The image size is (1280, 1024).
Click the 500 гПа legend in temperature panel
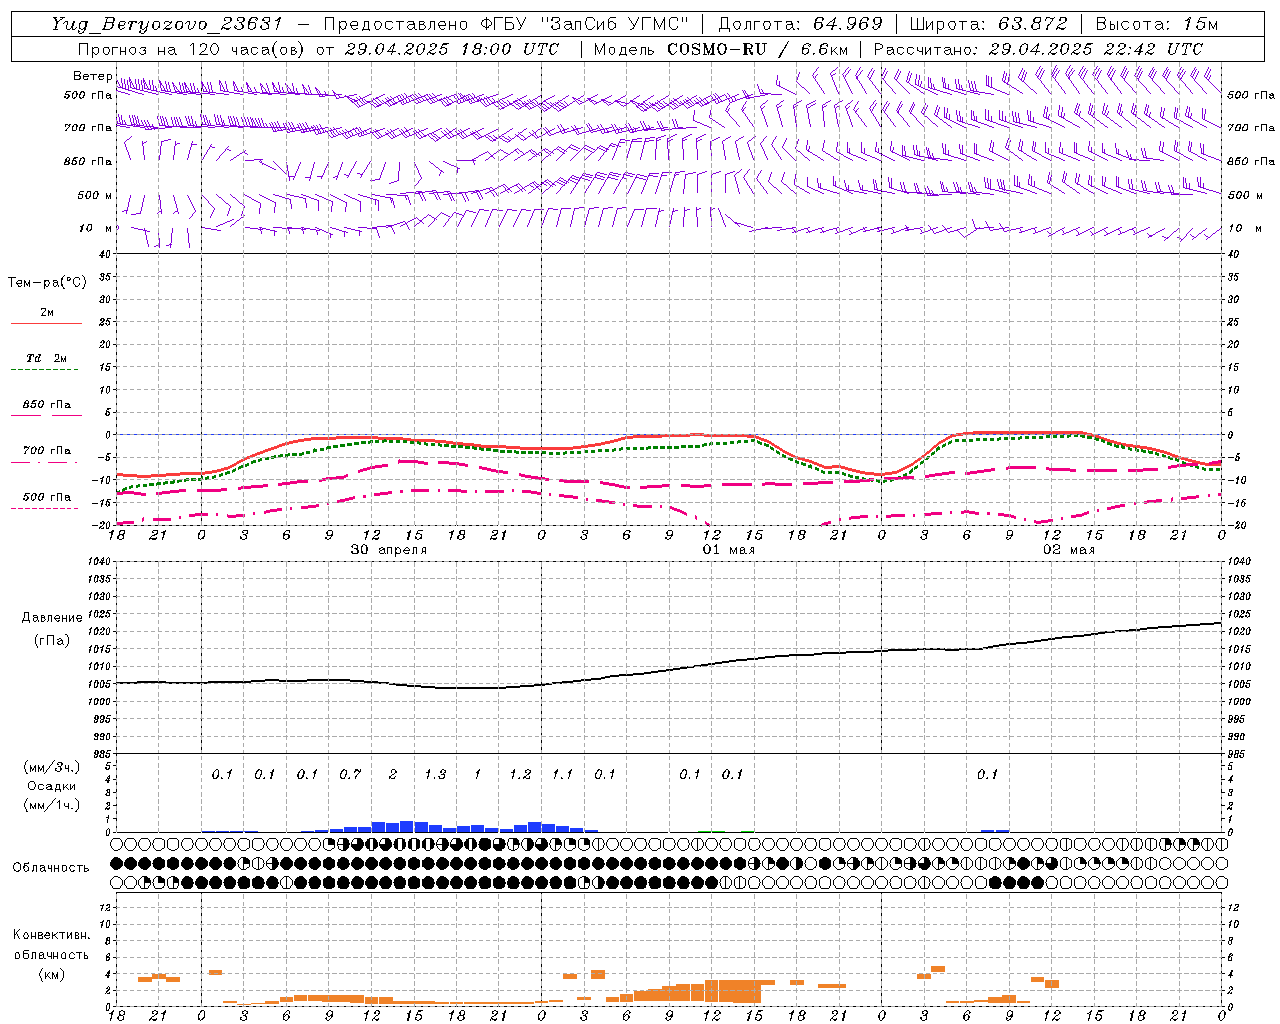tap(46, 497)
